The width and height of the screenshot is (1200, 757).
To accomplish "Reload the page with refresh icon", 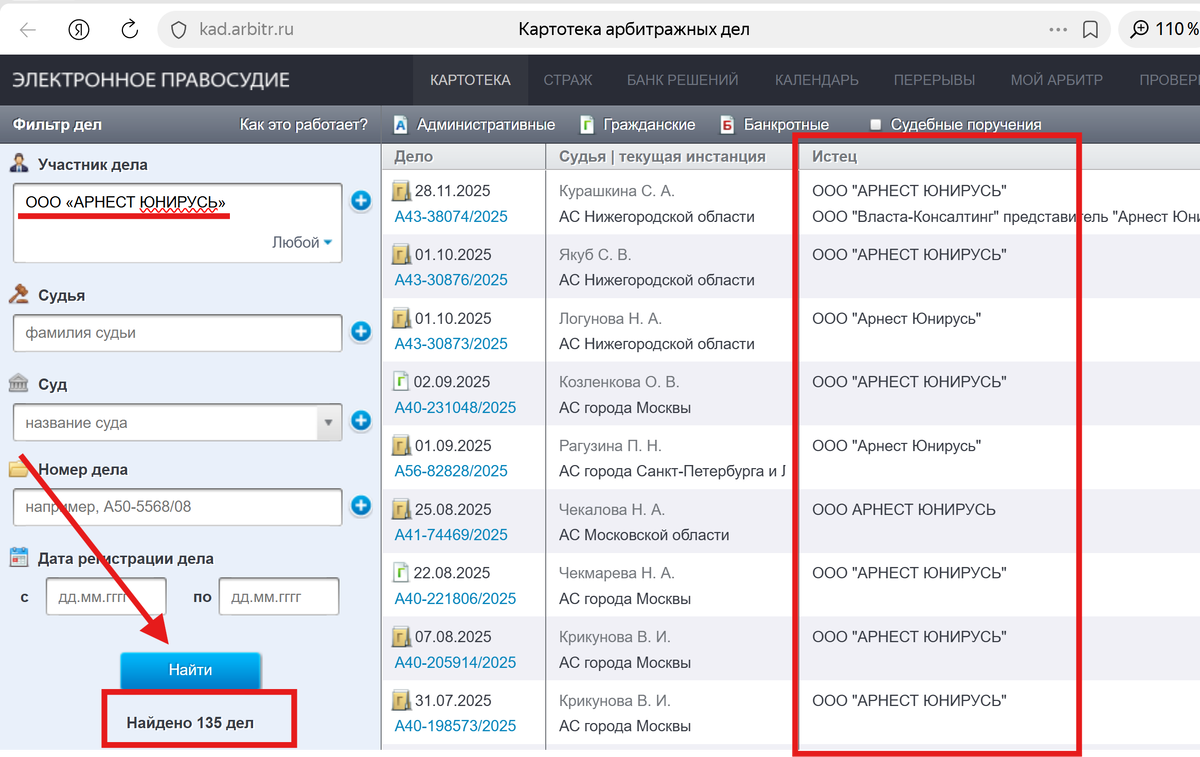I will click(x=129, y=29).
